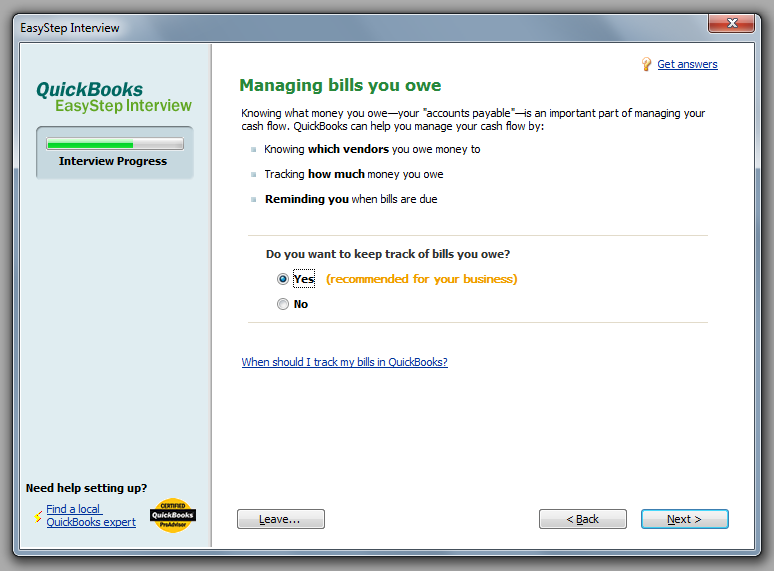Close the EasyStep Interview window

732,23
